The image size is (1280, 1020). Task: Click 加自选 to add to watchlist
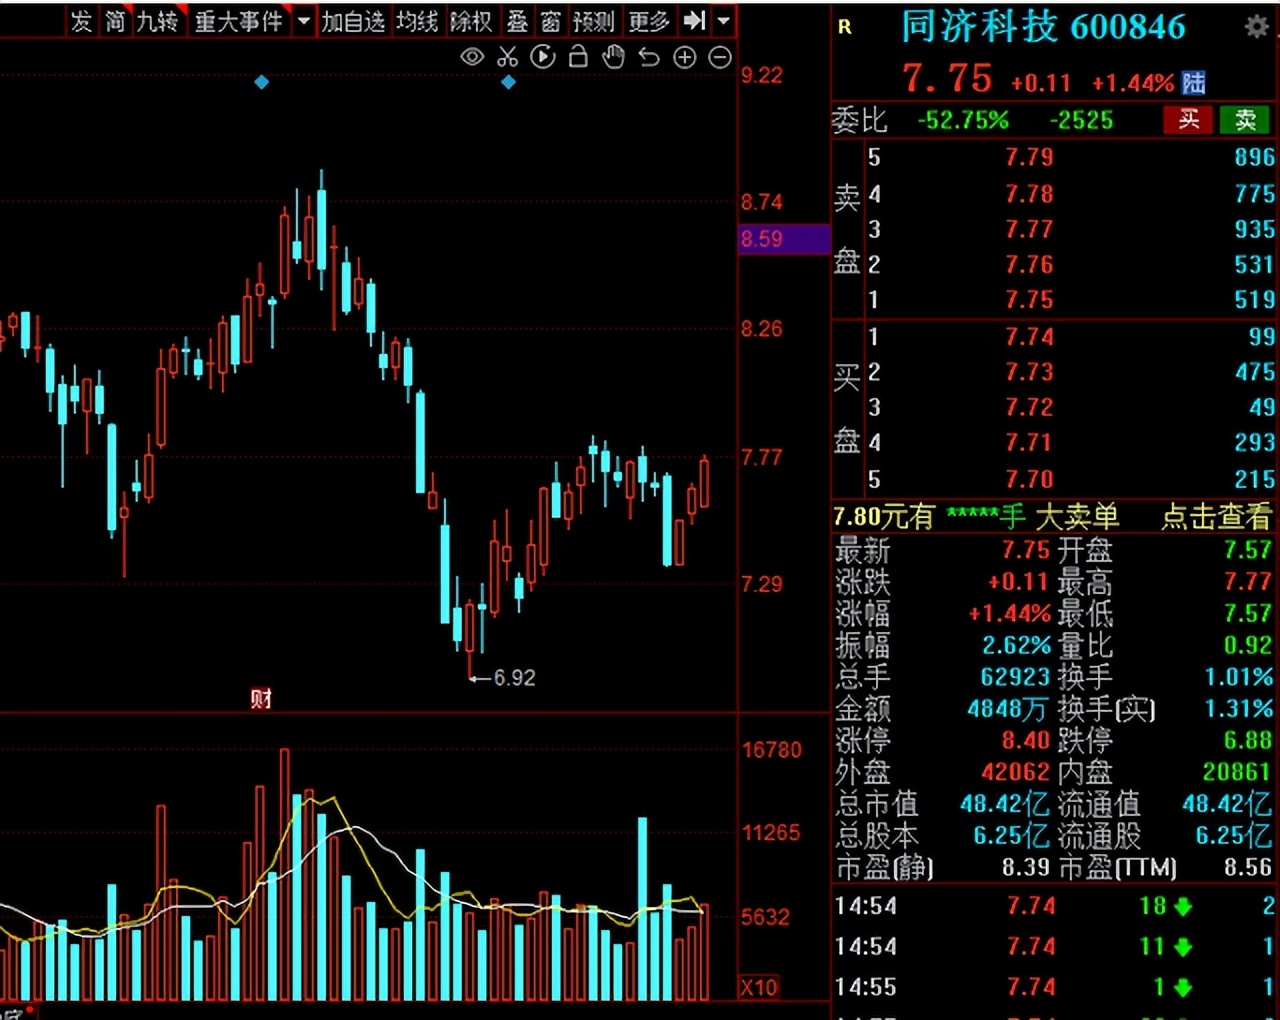tap(353, 20)
